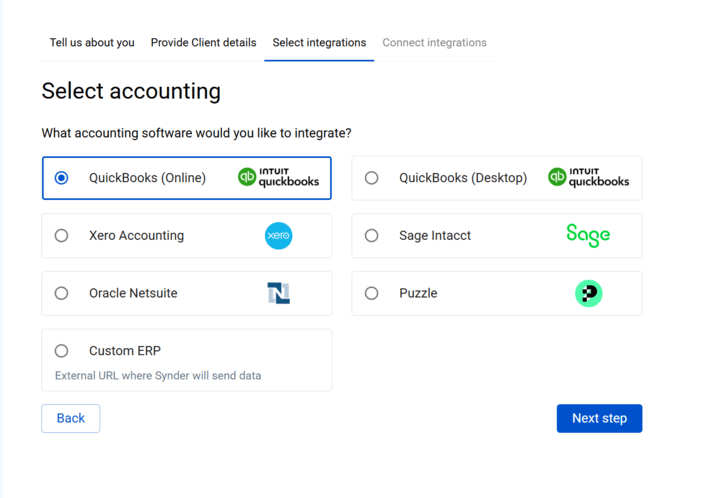
Task: Click the Puzzle label text
Action: (x=418, y=293)
